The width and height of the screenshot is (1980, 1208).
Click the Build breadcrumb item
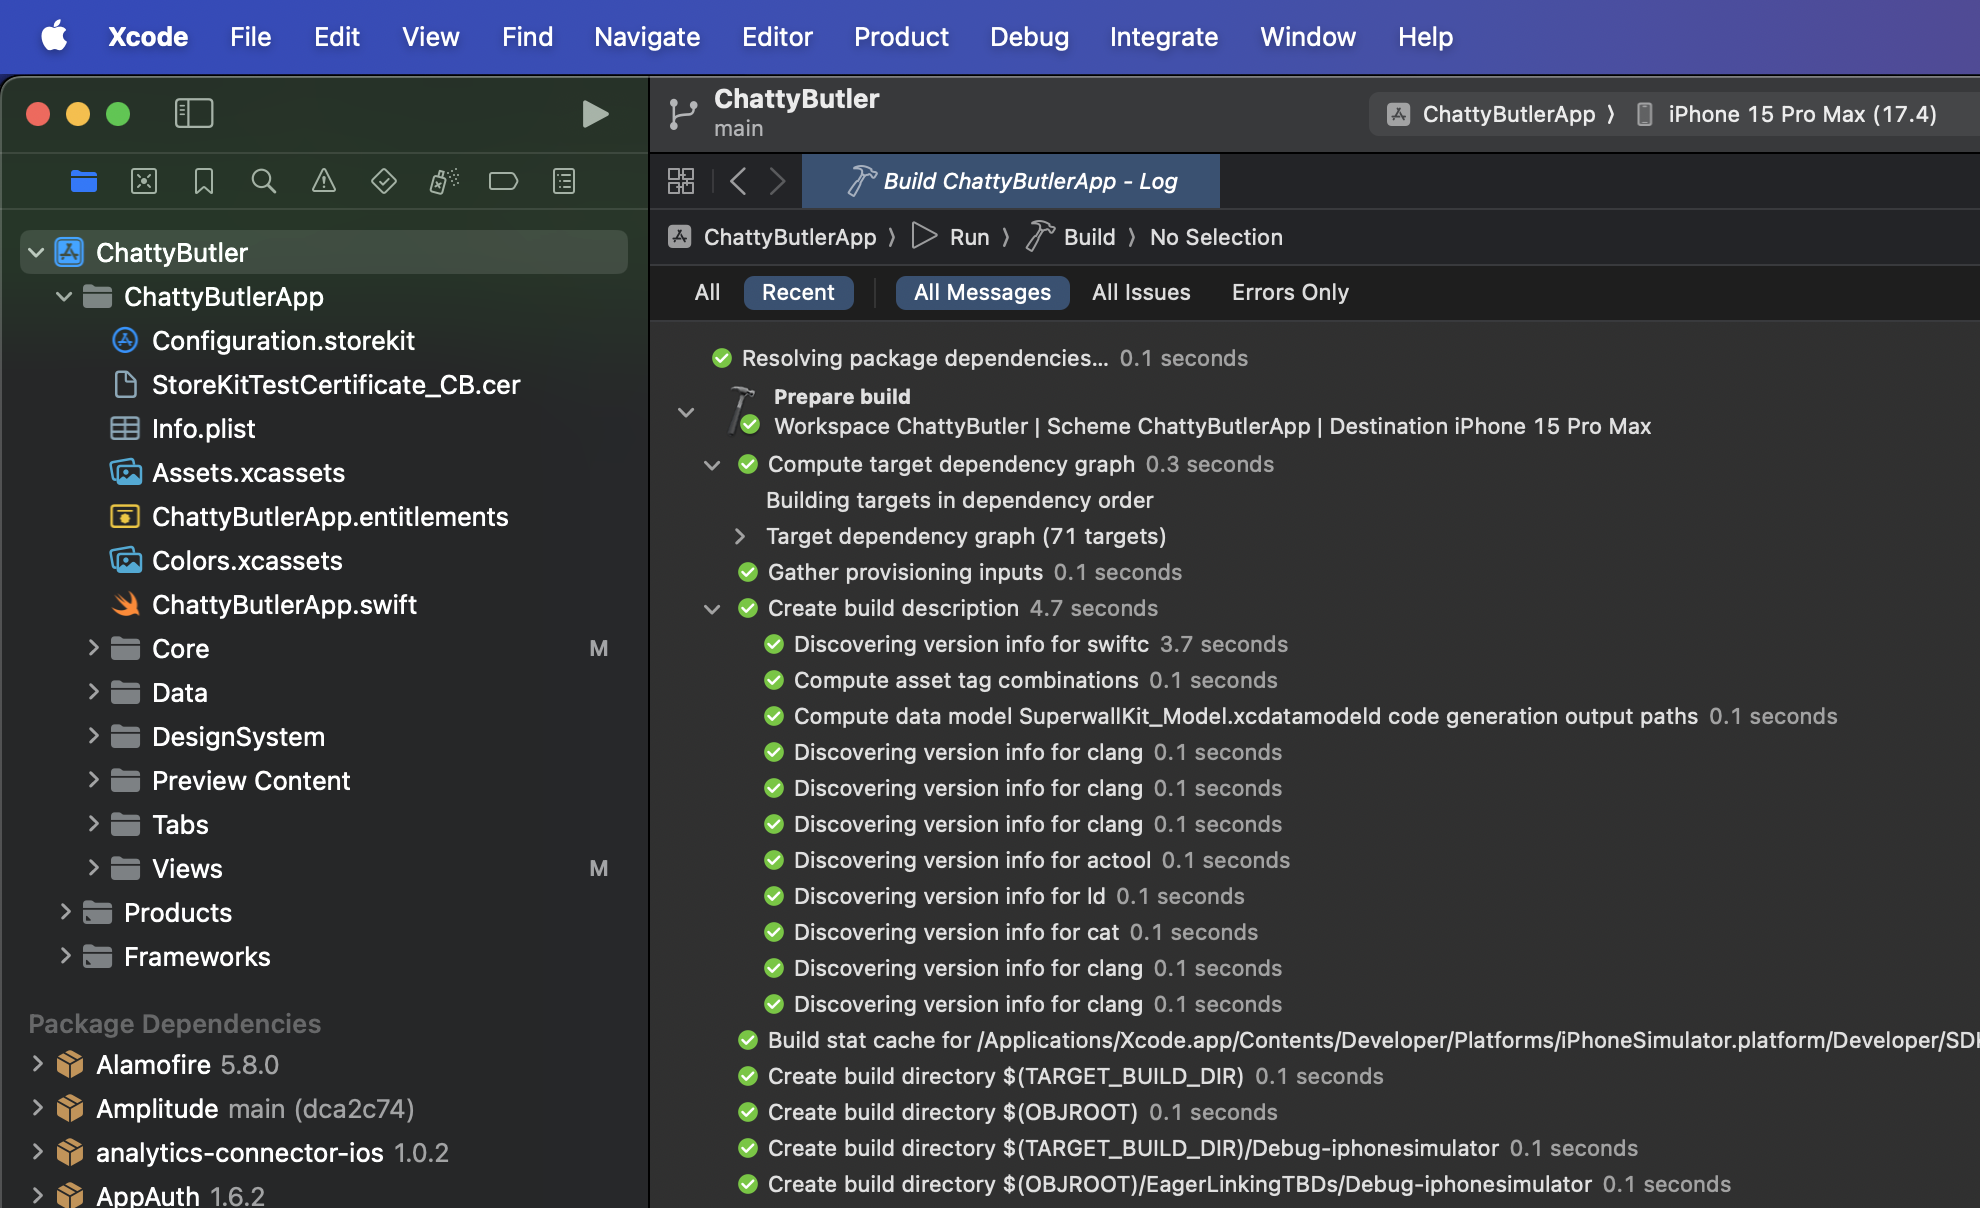1071,237
